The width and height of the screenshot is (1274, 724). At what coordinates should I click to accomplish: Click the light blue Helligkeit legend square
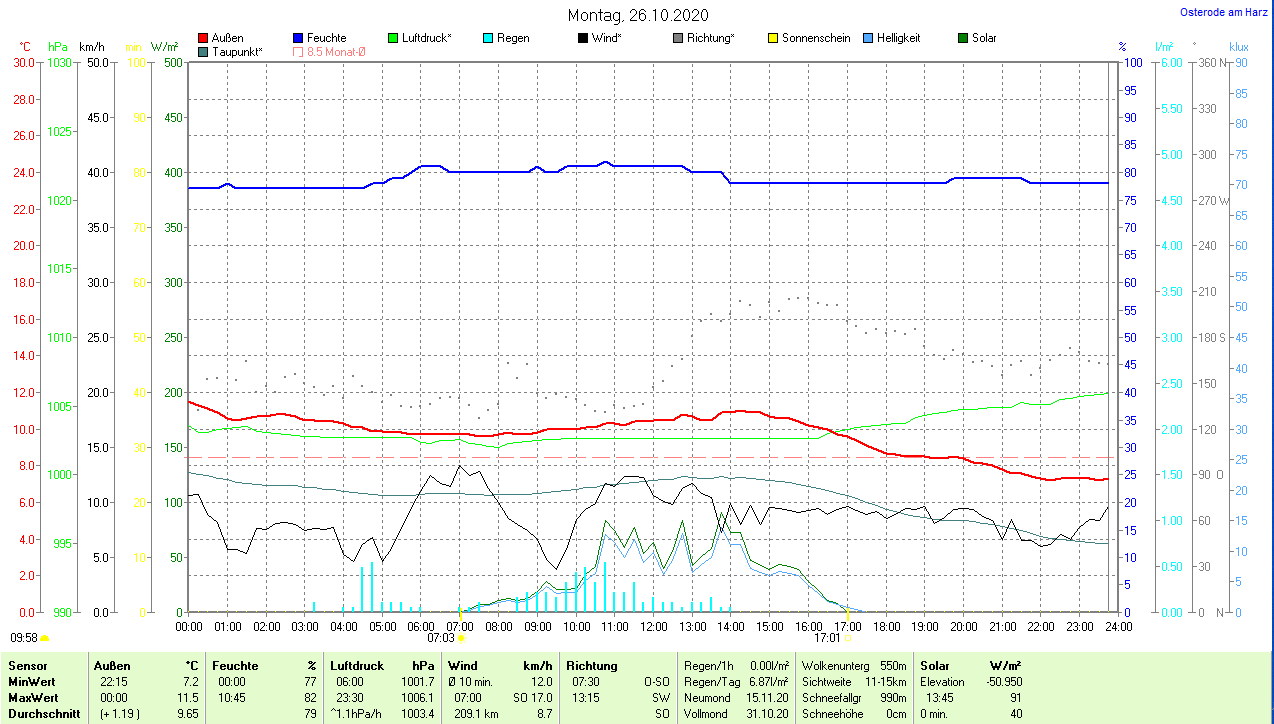[x=868, y=38]
